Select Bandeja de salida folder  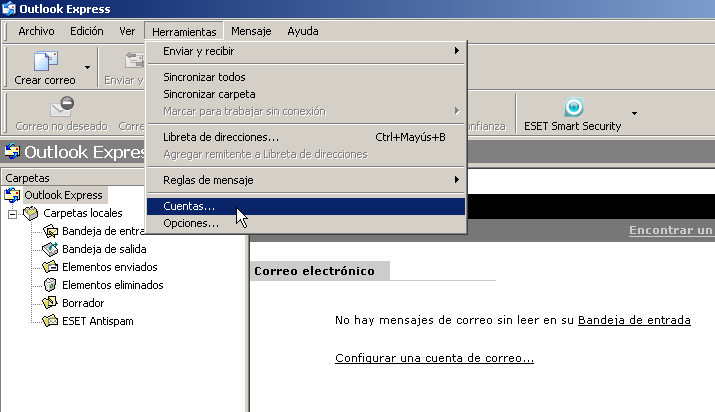tap(104, 249)
